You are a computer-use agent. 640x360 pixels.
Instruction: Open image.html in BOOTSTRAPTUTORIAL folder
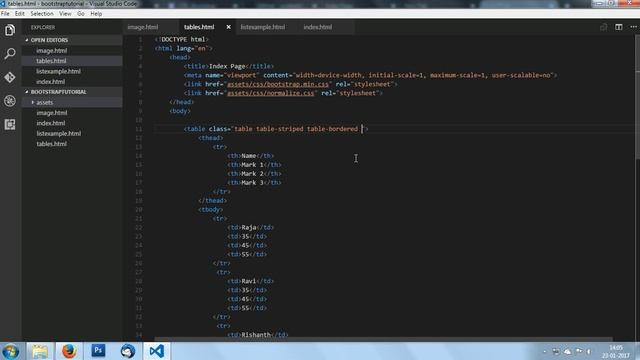(x=72, y=113)
